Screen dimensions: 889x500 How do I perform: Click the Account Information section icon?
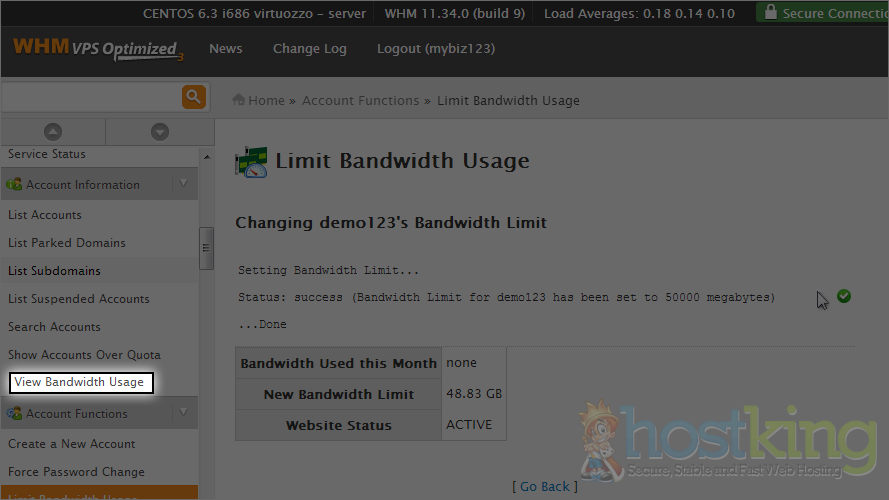(14, 184)
